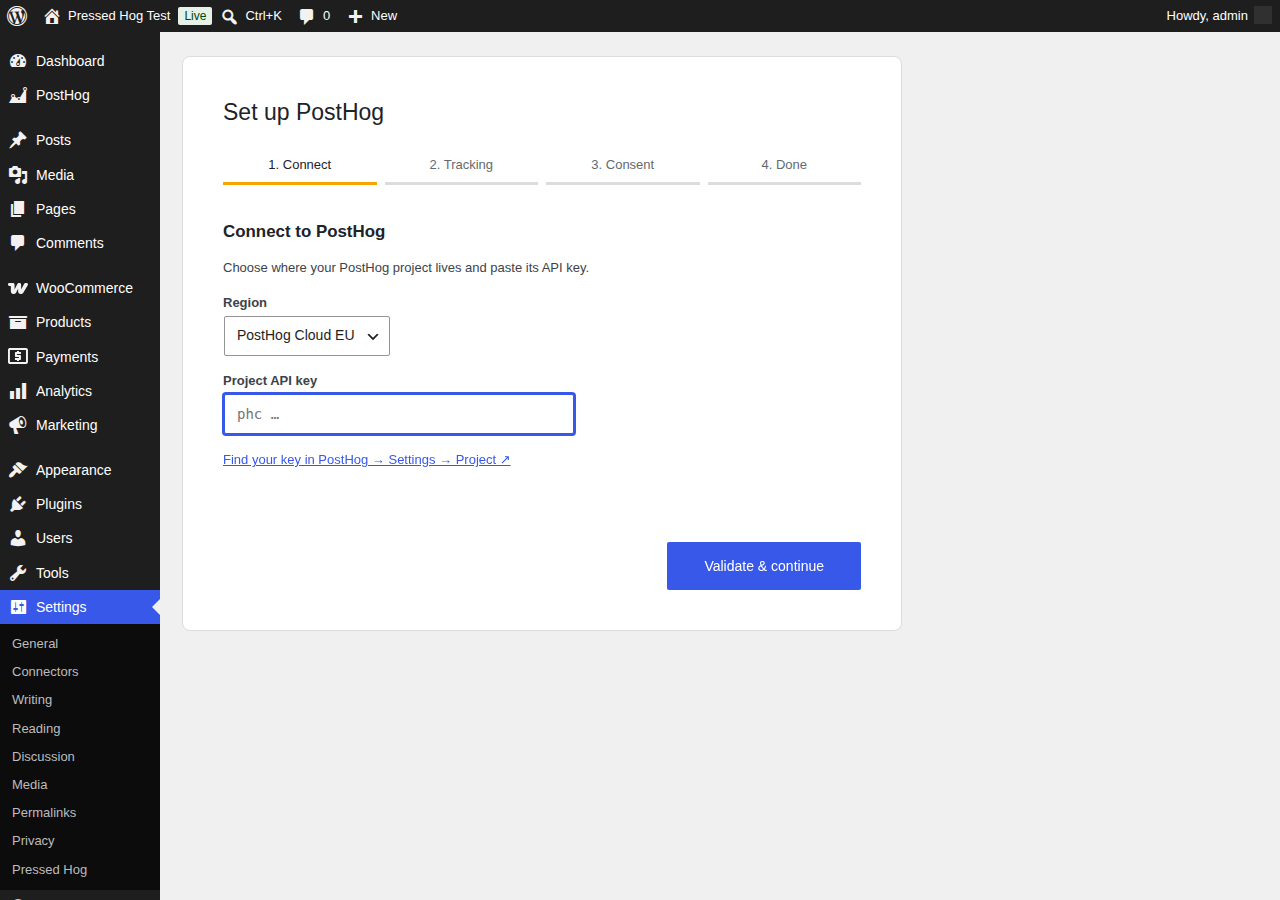Open General settings submenu link
Viewport: 1280px width, 900px height.
(35, 644)
